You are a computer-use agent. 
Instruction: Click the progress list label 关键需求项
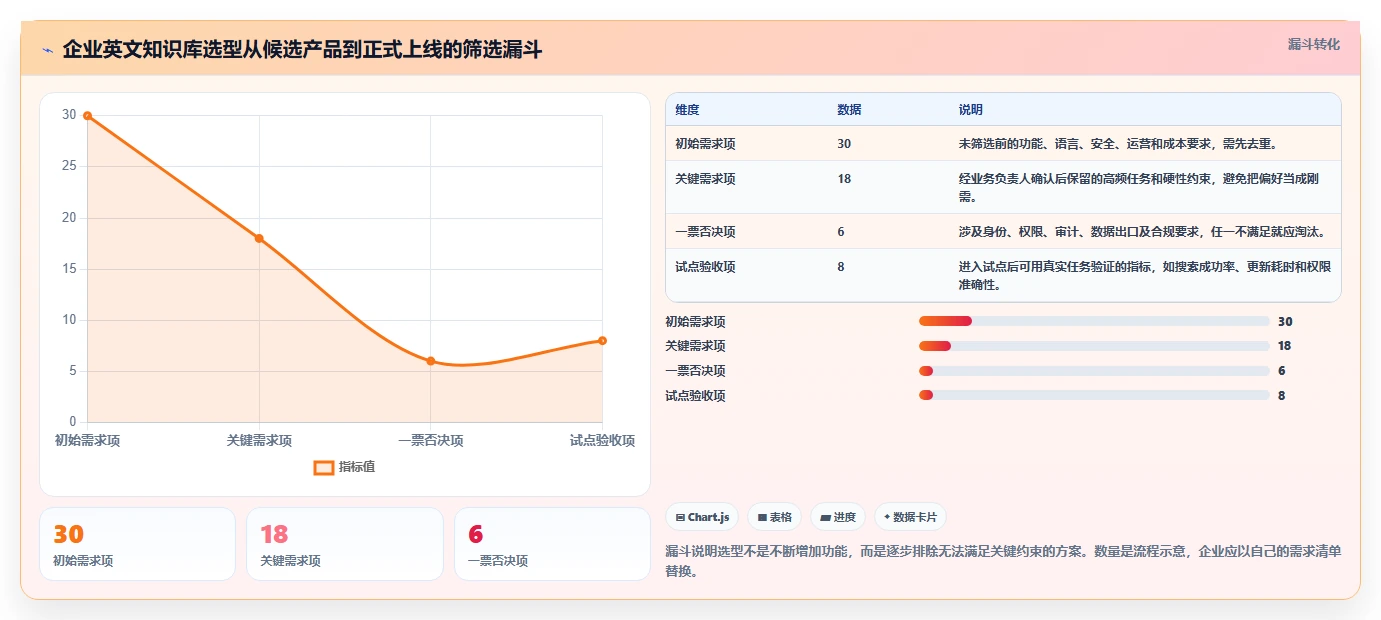tap(695, 346)
